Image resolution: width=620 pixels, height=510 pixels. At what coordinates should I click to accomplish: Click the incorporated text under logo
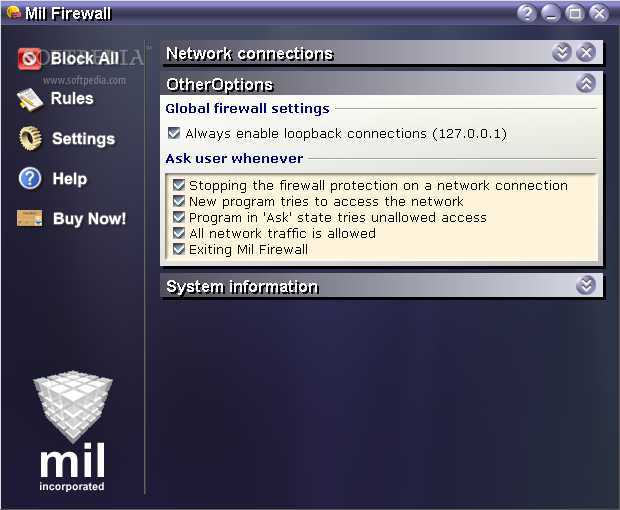(x=72, y=486)
